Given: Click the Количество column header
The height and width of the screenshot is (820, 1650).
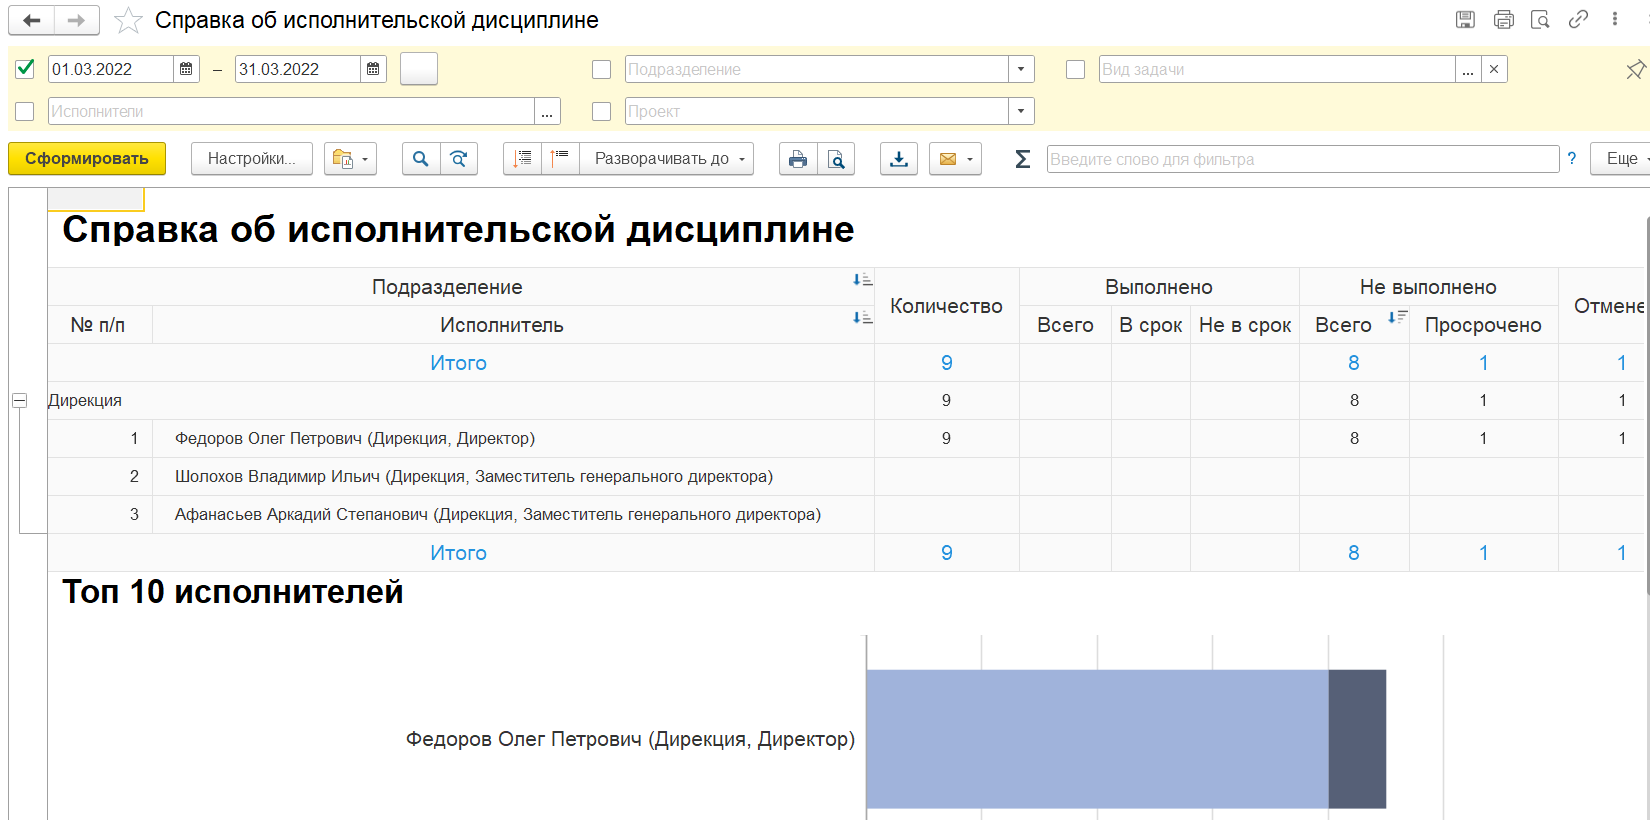Looking at the screenshot, I should (946, 306).
